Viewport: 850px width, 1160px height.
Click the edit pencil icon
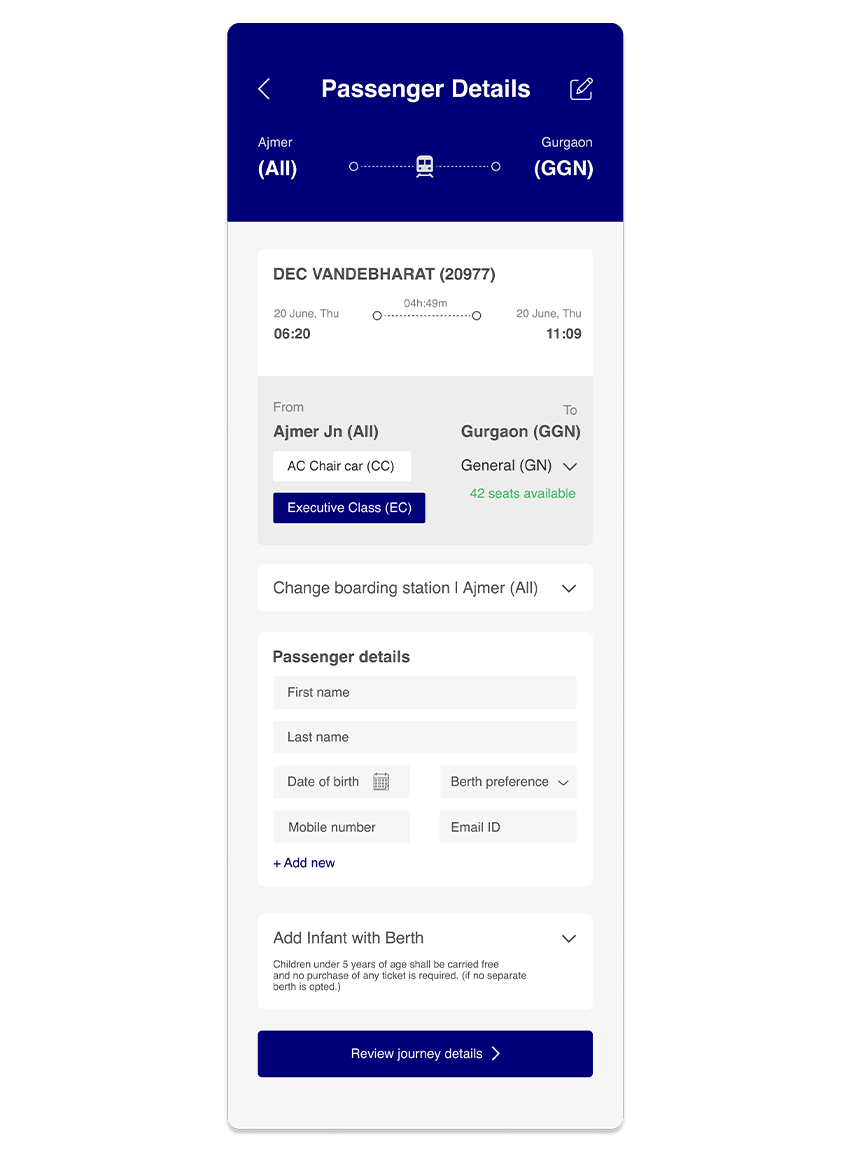(581, 89)
